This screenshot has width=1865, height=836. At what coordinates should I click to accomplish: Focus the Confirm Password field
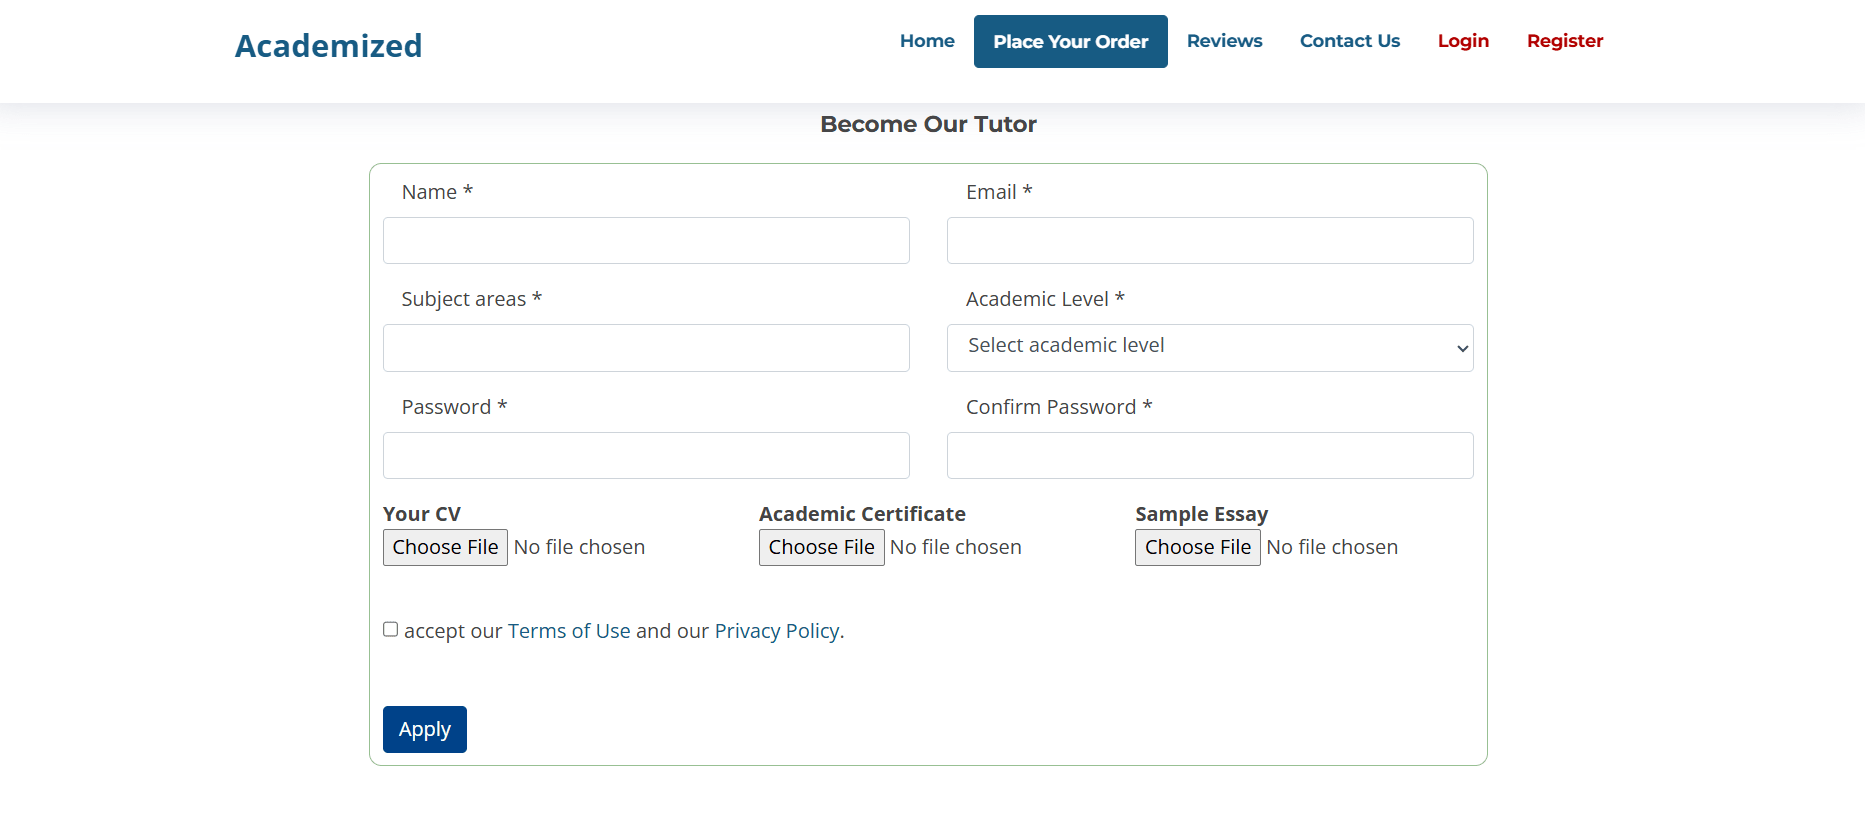pyautogui.click(x=1209, y=456)
